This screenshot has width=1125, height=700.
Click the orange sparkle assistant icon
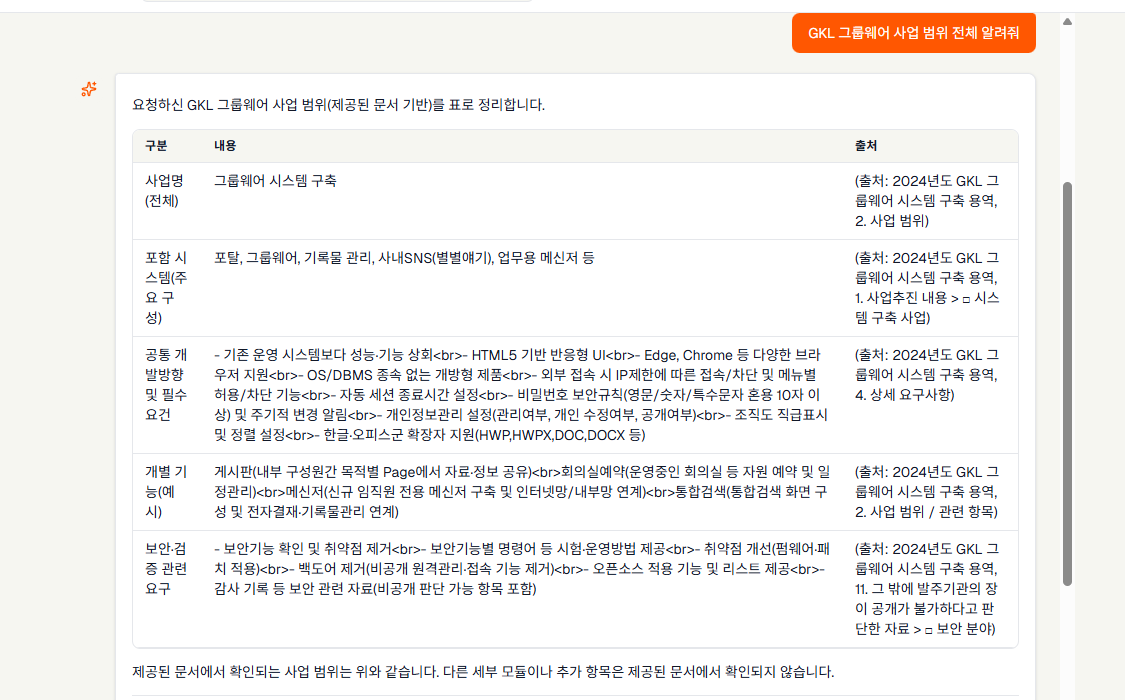click(x=89, y=89)
